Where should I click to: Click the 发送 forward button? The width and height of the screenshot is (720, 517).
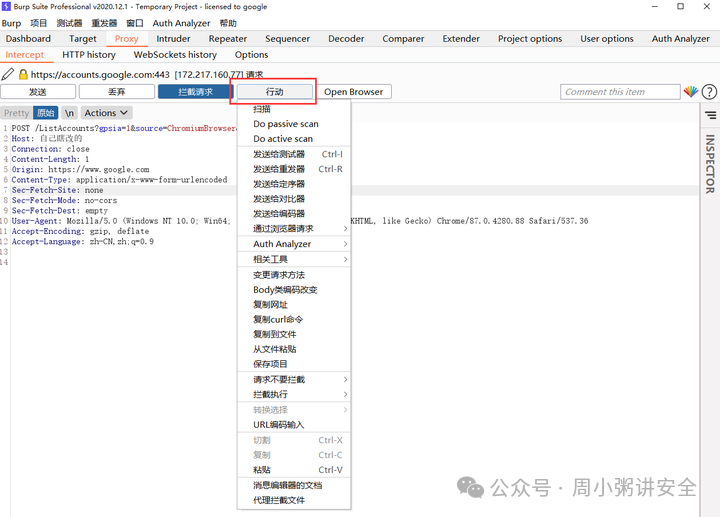pos(38,92)
